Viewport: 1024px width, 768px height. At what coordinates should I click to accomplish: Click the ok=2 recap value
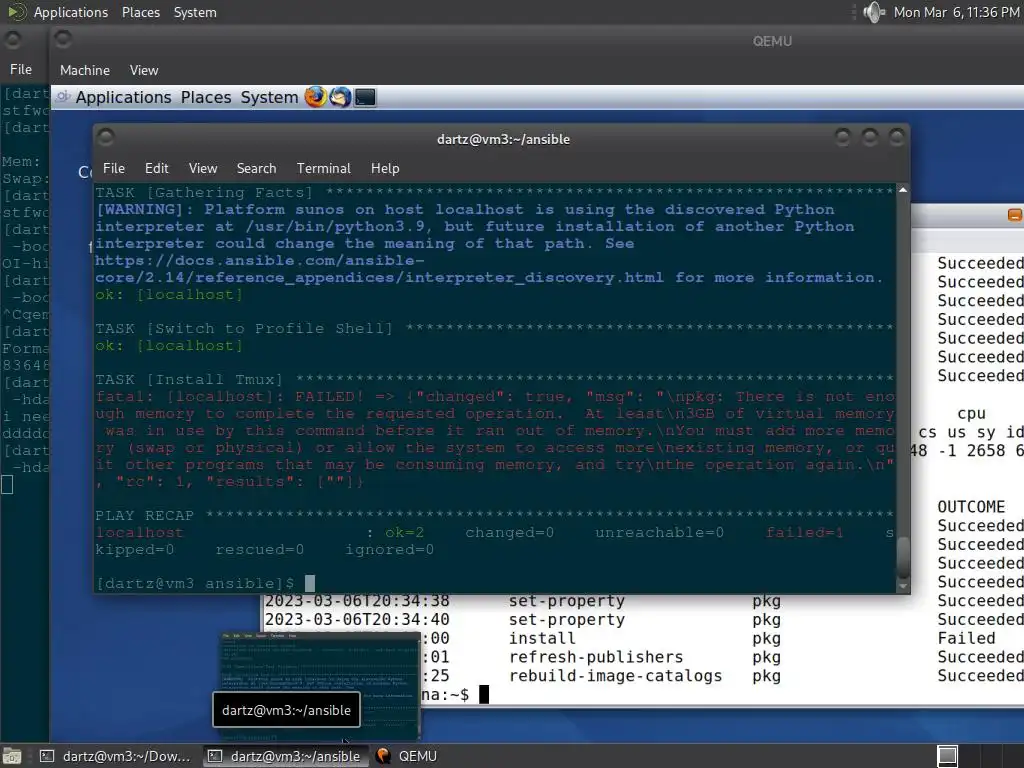coord(404,532)
